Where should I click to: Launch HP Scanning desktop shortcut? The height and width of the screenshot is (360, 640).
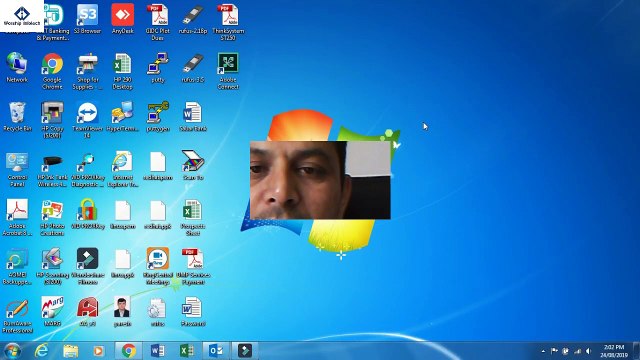(x=52, y=266)
